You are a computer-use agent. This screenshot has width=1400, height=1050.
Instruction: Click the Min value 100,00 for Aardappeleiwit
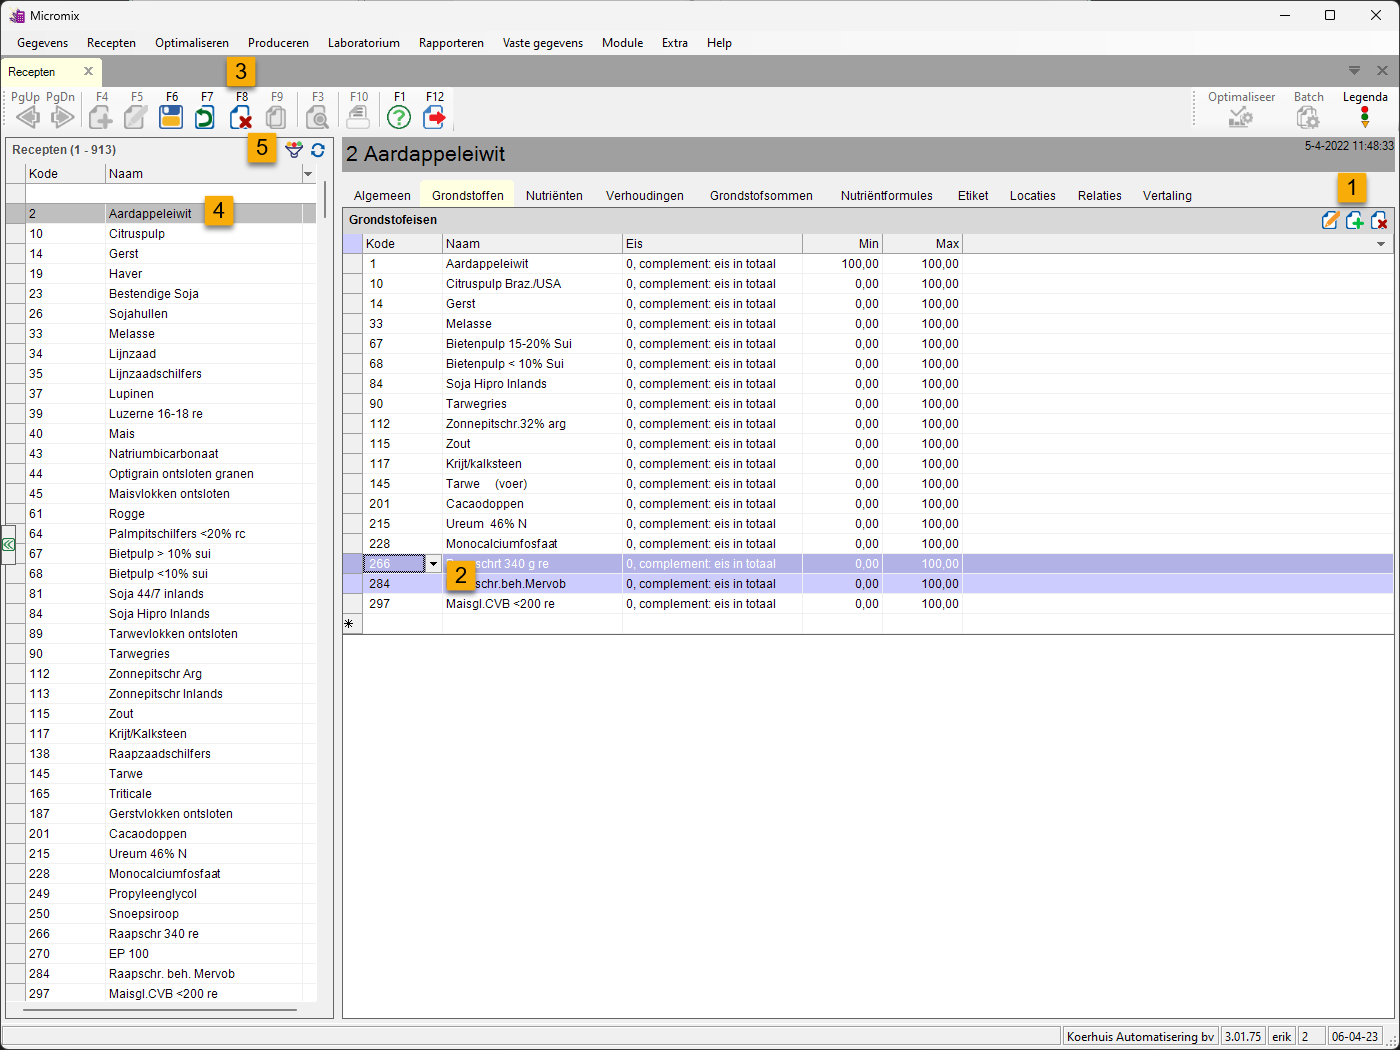pyautogui.click(x=859, y=264)
